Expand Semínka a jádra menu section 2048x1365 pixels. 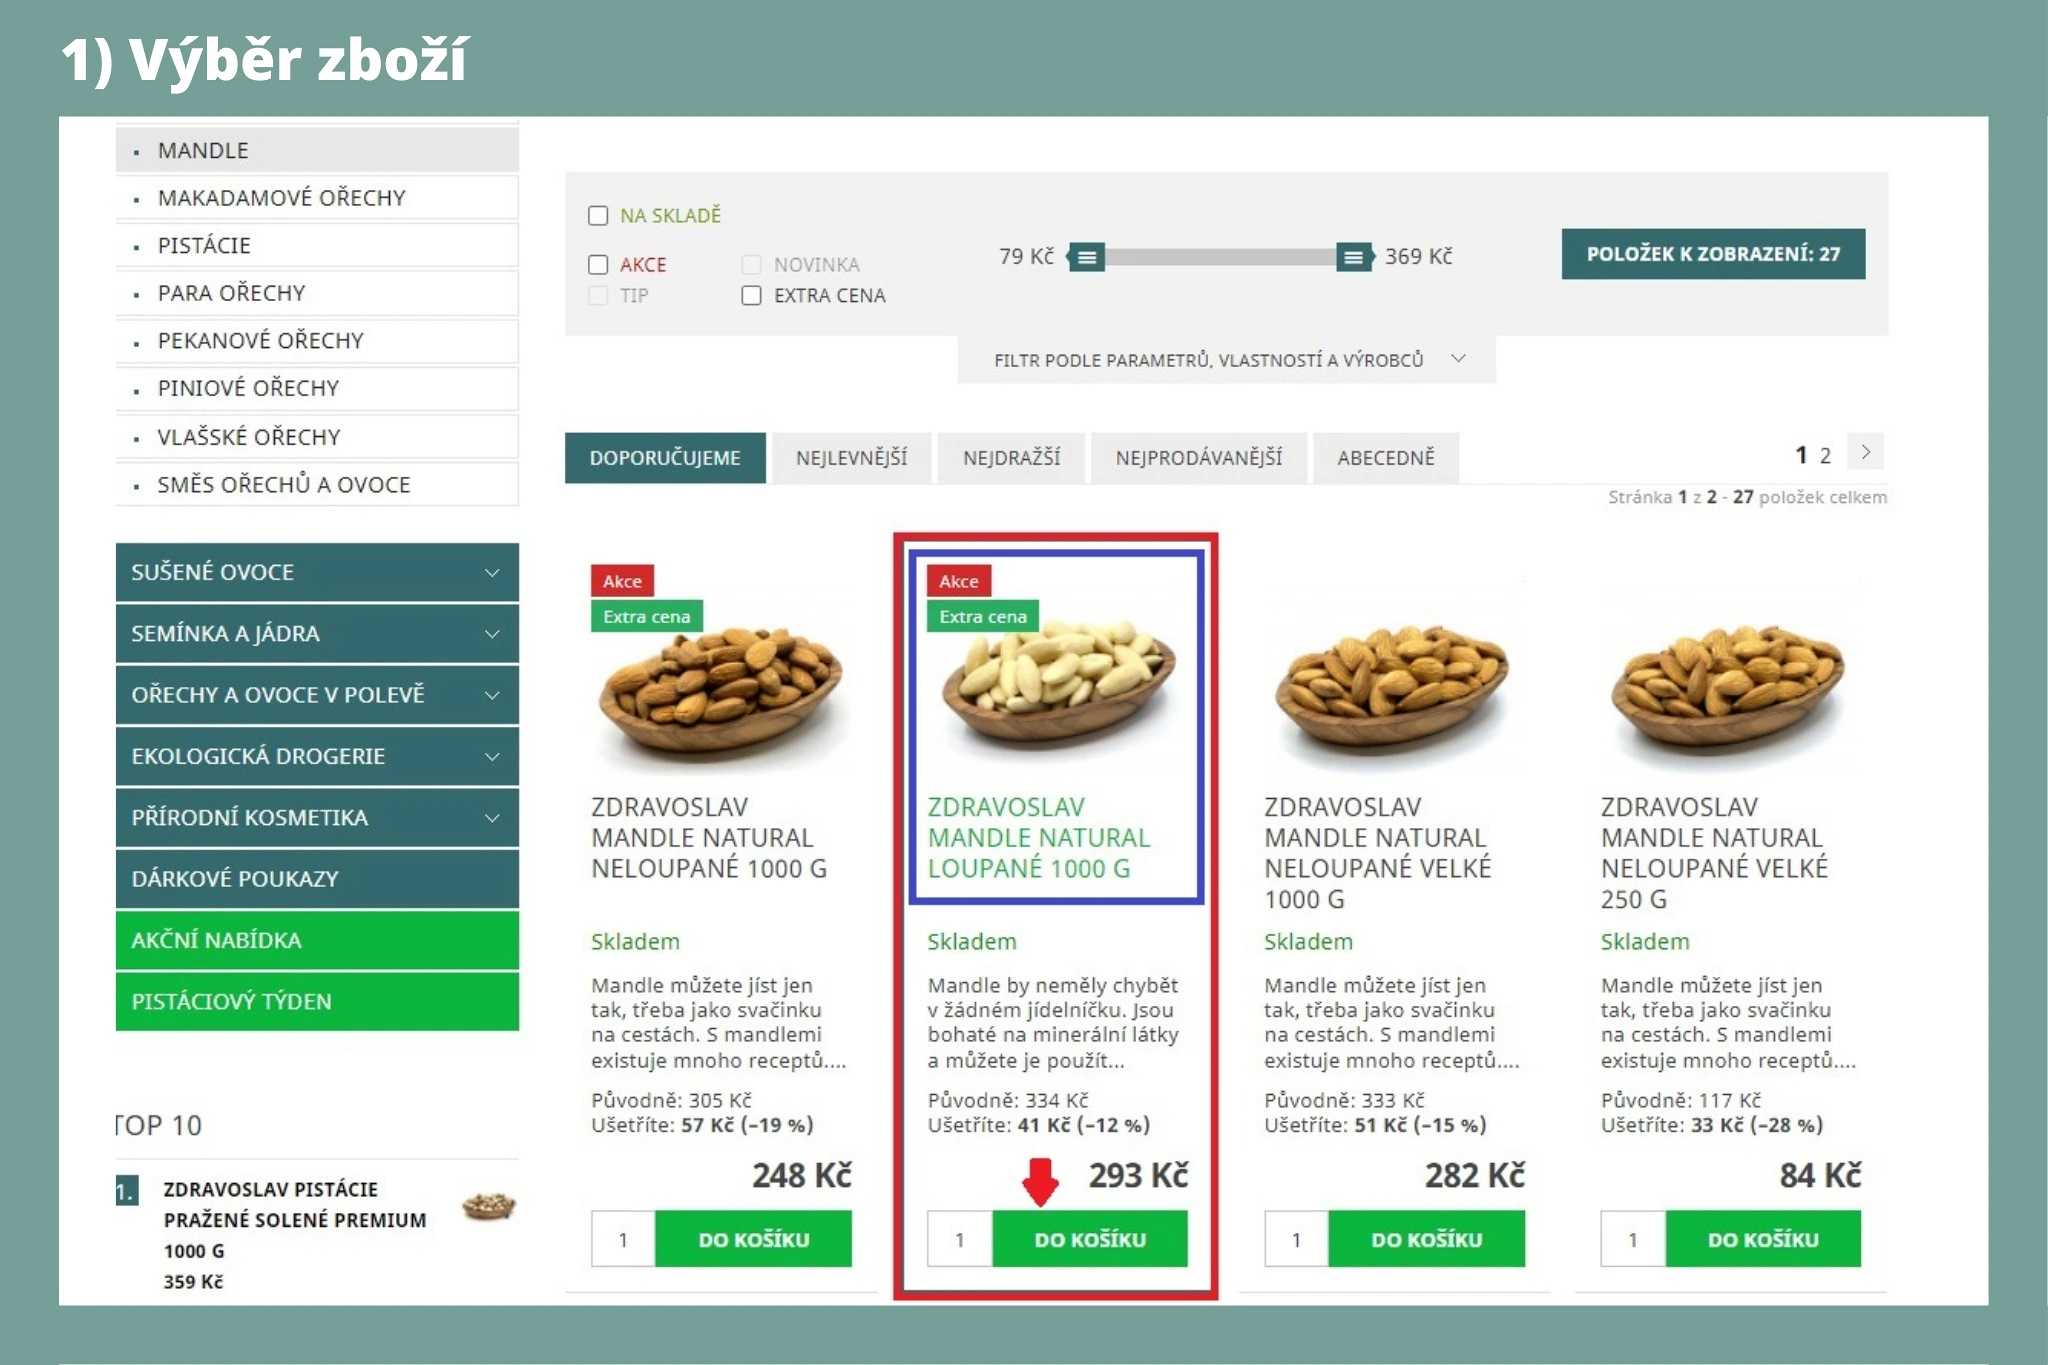(317, 634)
